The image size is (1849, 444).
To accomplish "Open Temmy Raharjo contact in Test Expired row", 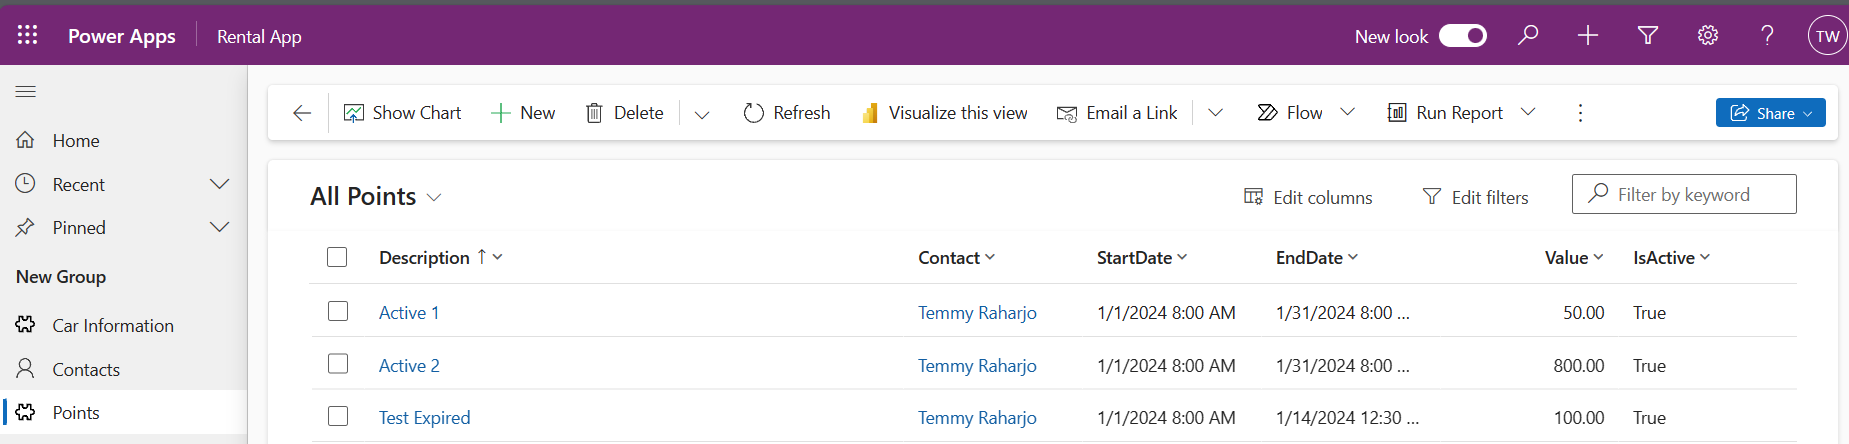I will coord(977,418).
